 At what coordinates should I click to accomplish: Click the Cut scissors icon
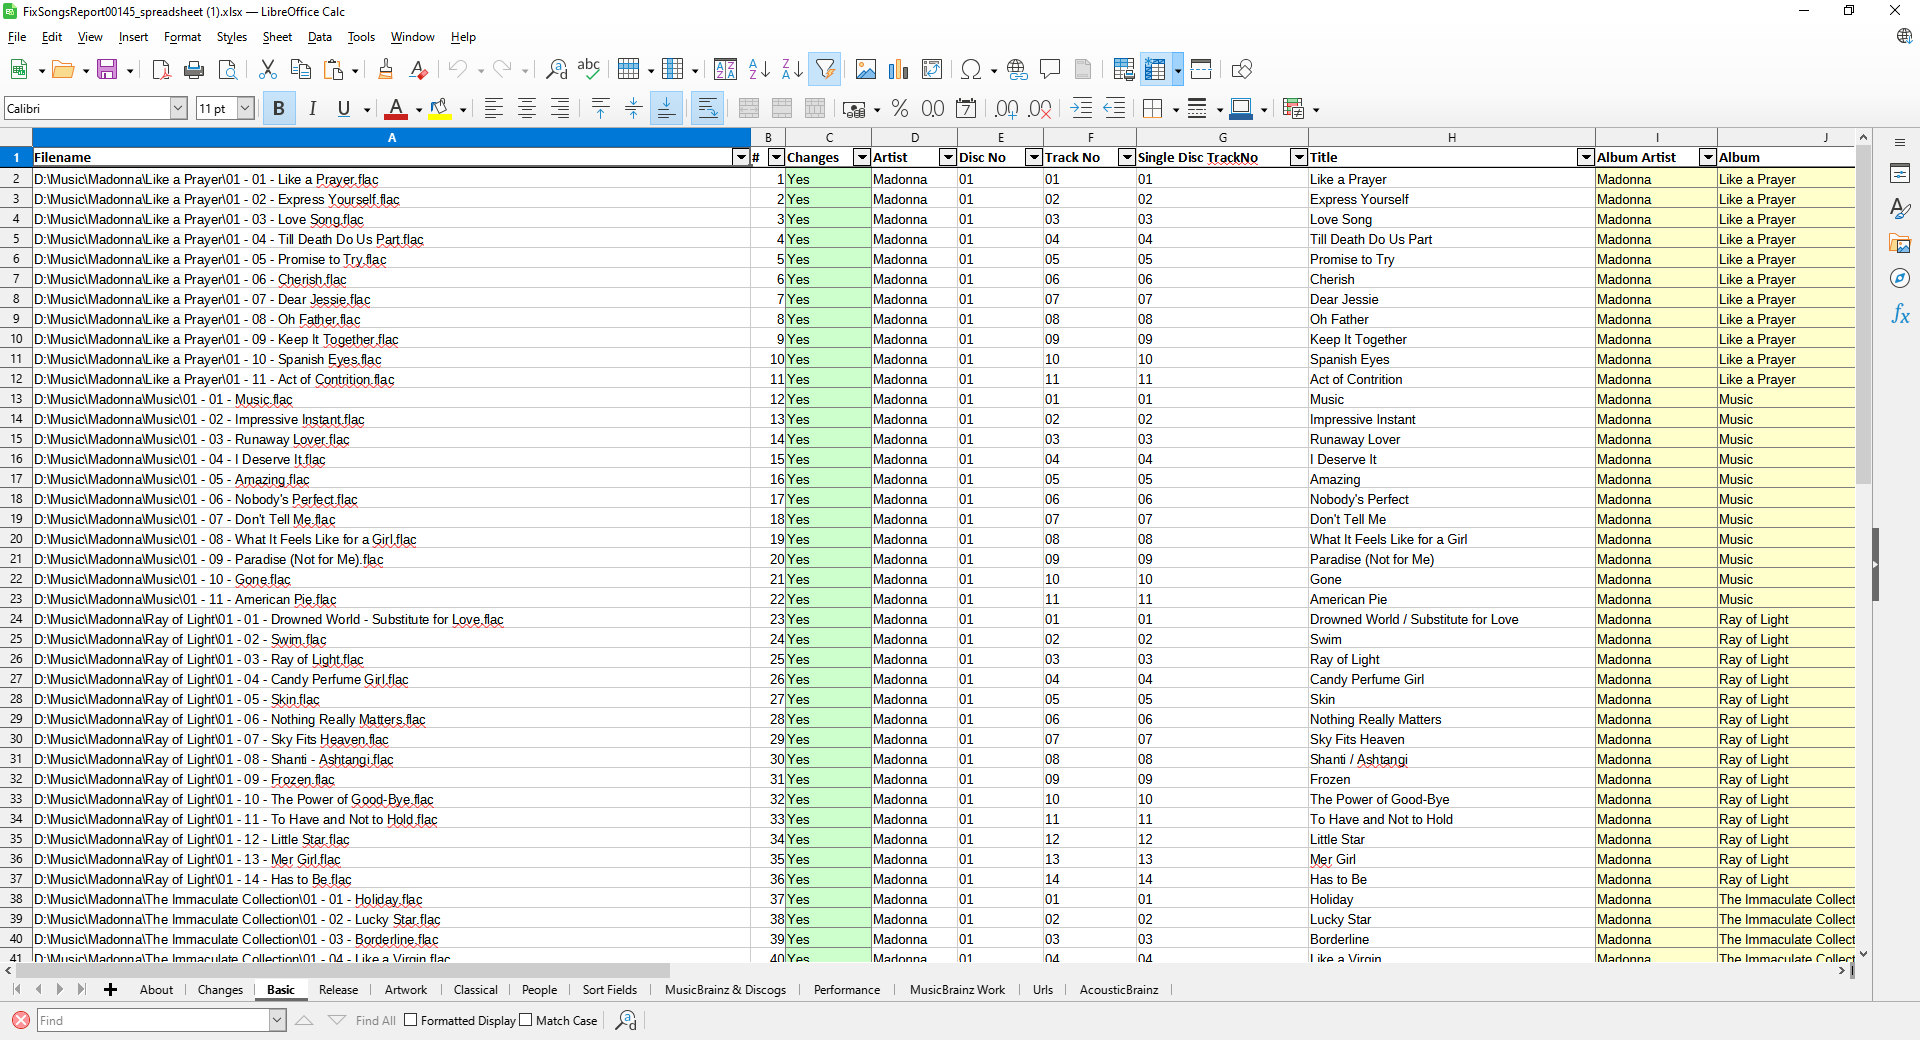click(x=267, y=69)
